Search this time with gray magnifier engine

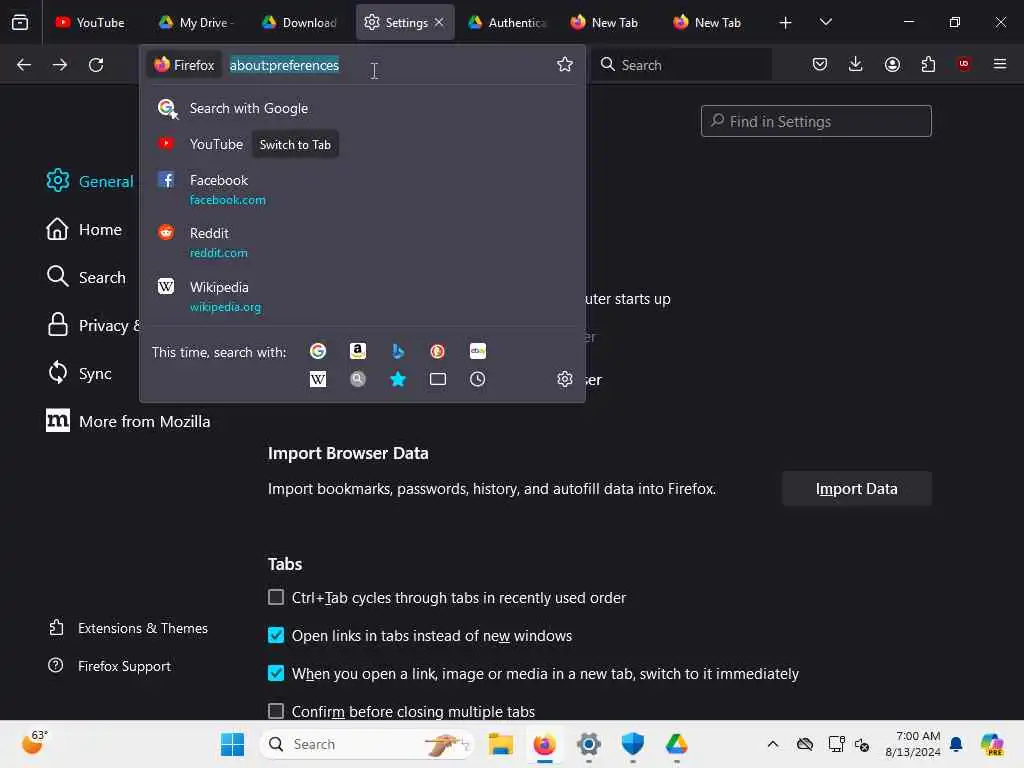coord(358,379)
